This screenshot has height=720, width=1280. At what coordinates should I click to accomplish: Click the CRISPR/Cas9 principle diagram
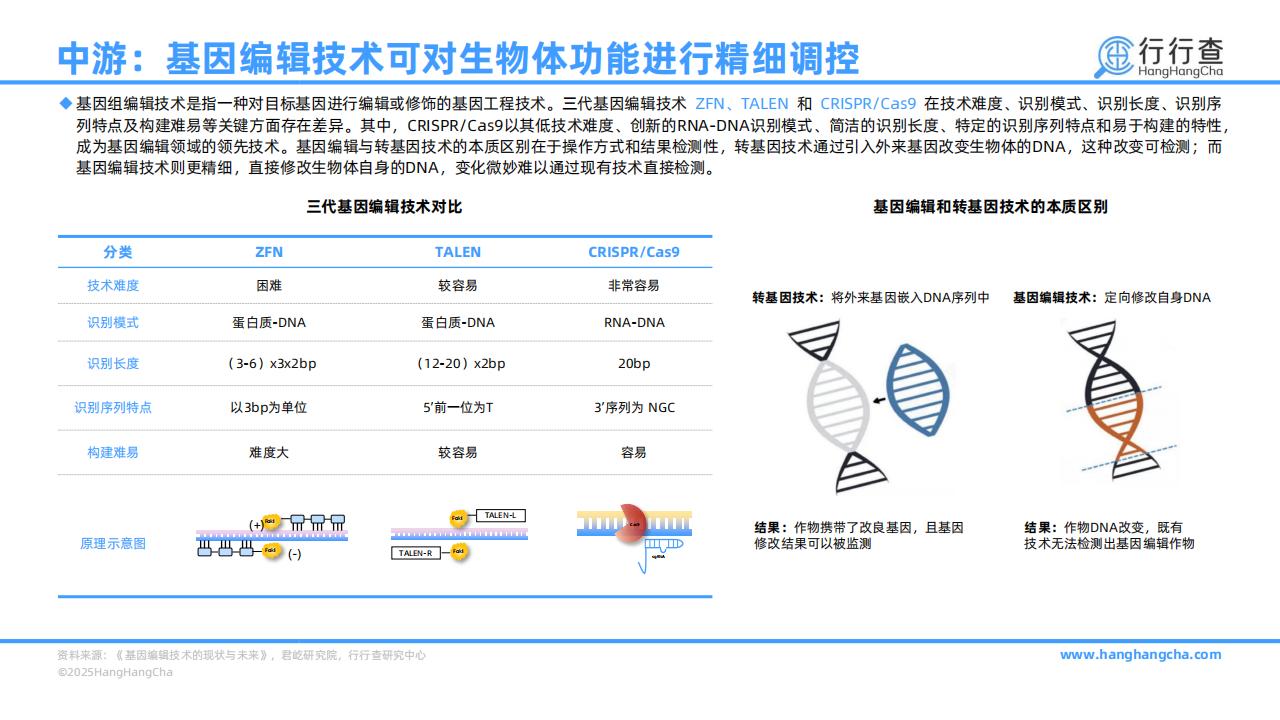click(634, 540)
